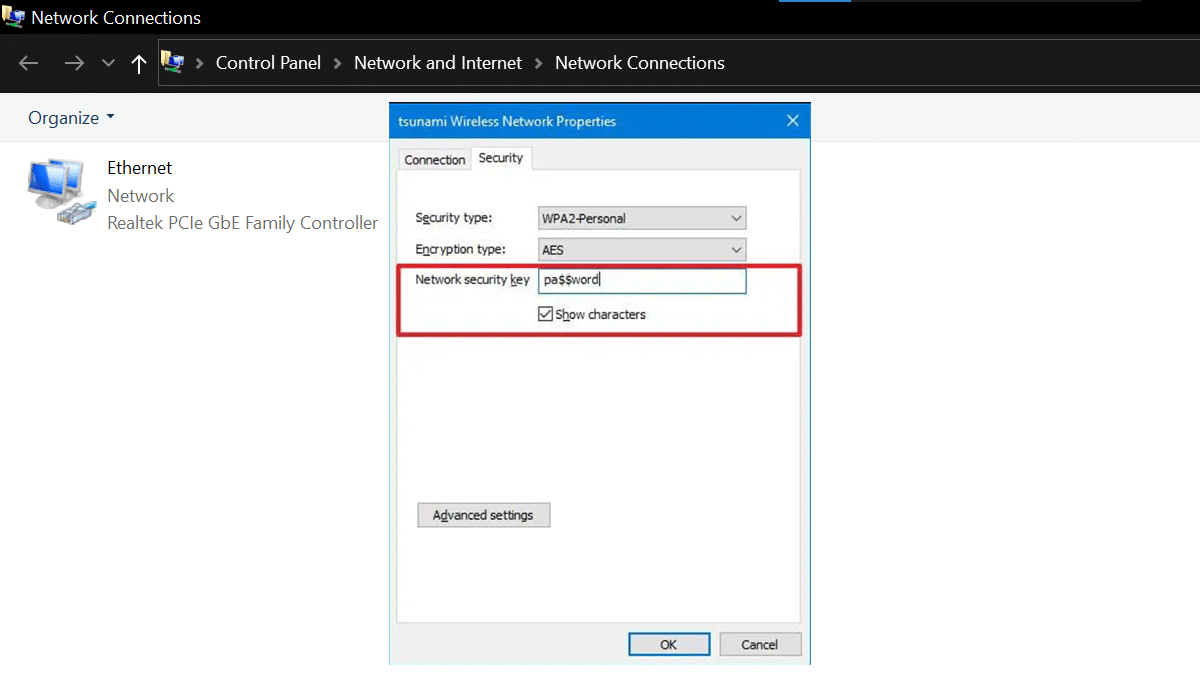Click the Network security key field
1200x675 pixels.
(642, 280)
